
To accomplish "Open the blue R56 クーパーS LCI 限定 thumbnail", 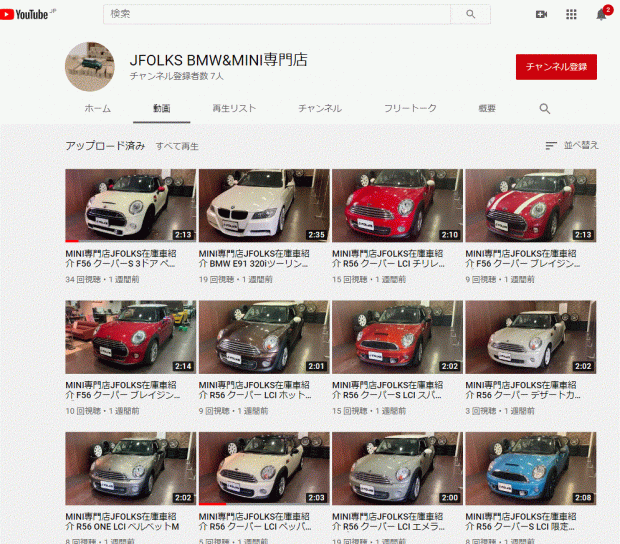I will [x=531, y=468].
